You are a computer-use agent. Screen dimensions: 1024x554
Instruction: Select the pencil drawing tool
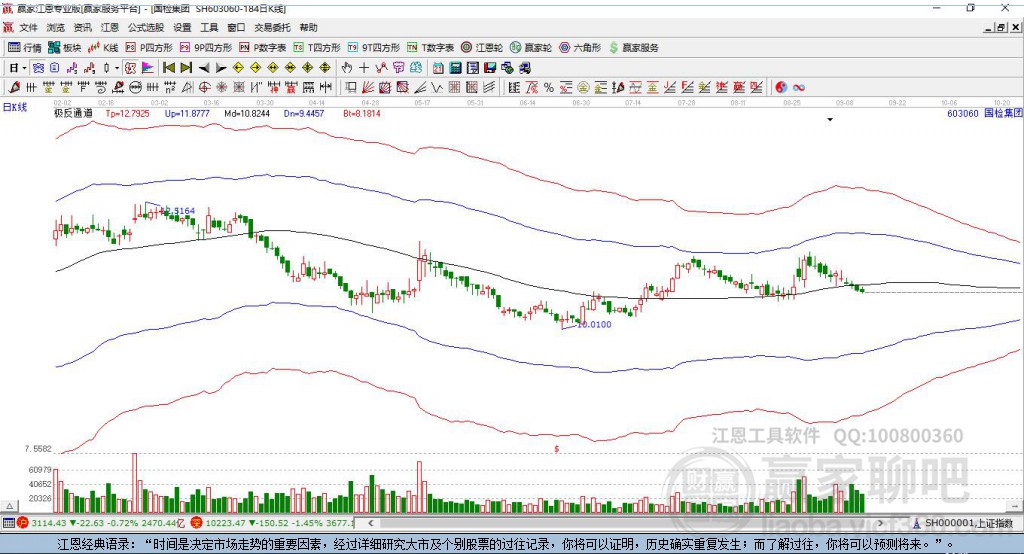(x=14, y=87)
